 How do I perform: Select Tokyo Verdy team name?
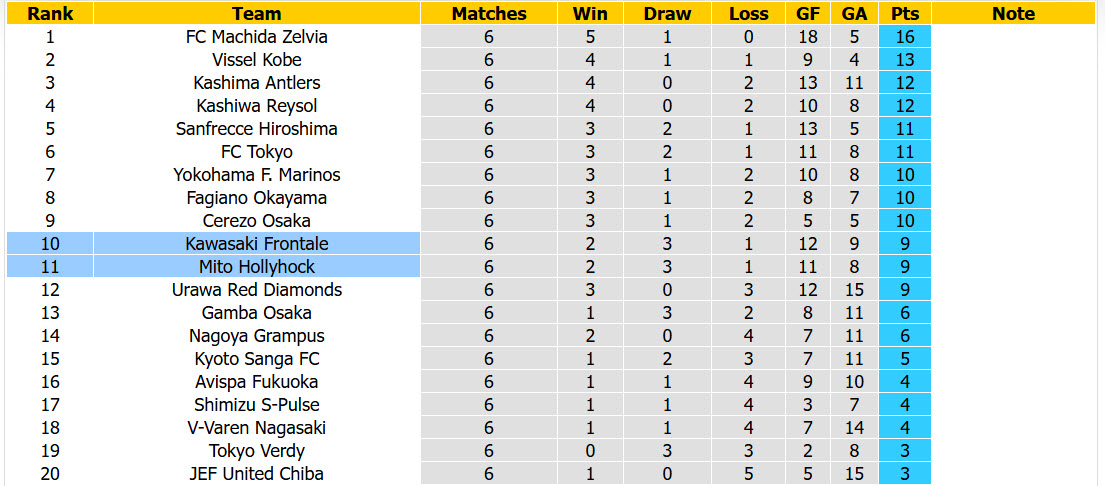tap(257, 451)
